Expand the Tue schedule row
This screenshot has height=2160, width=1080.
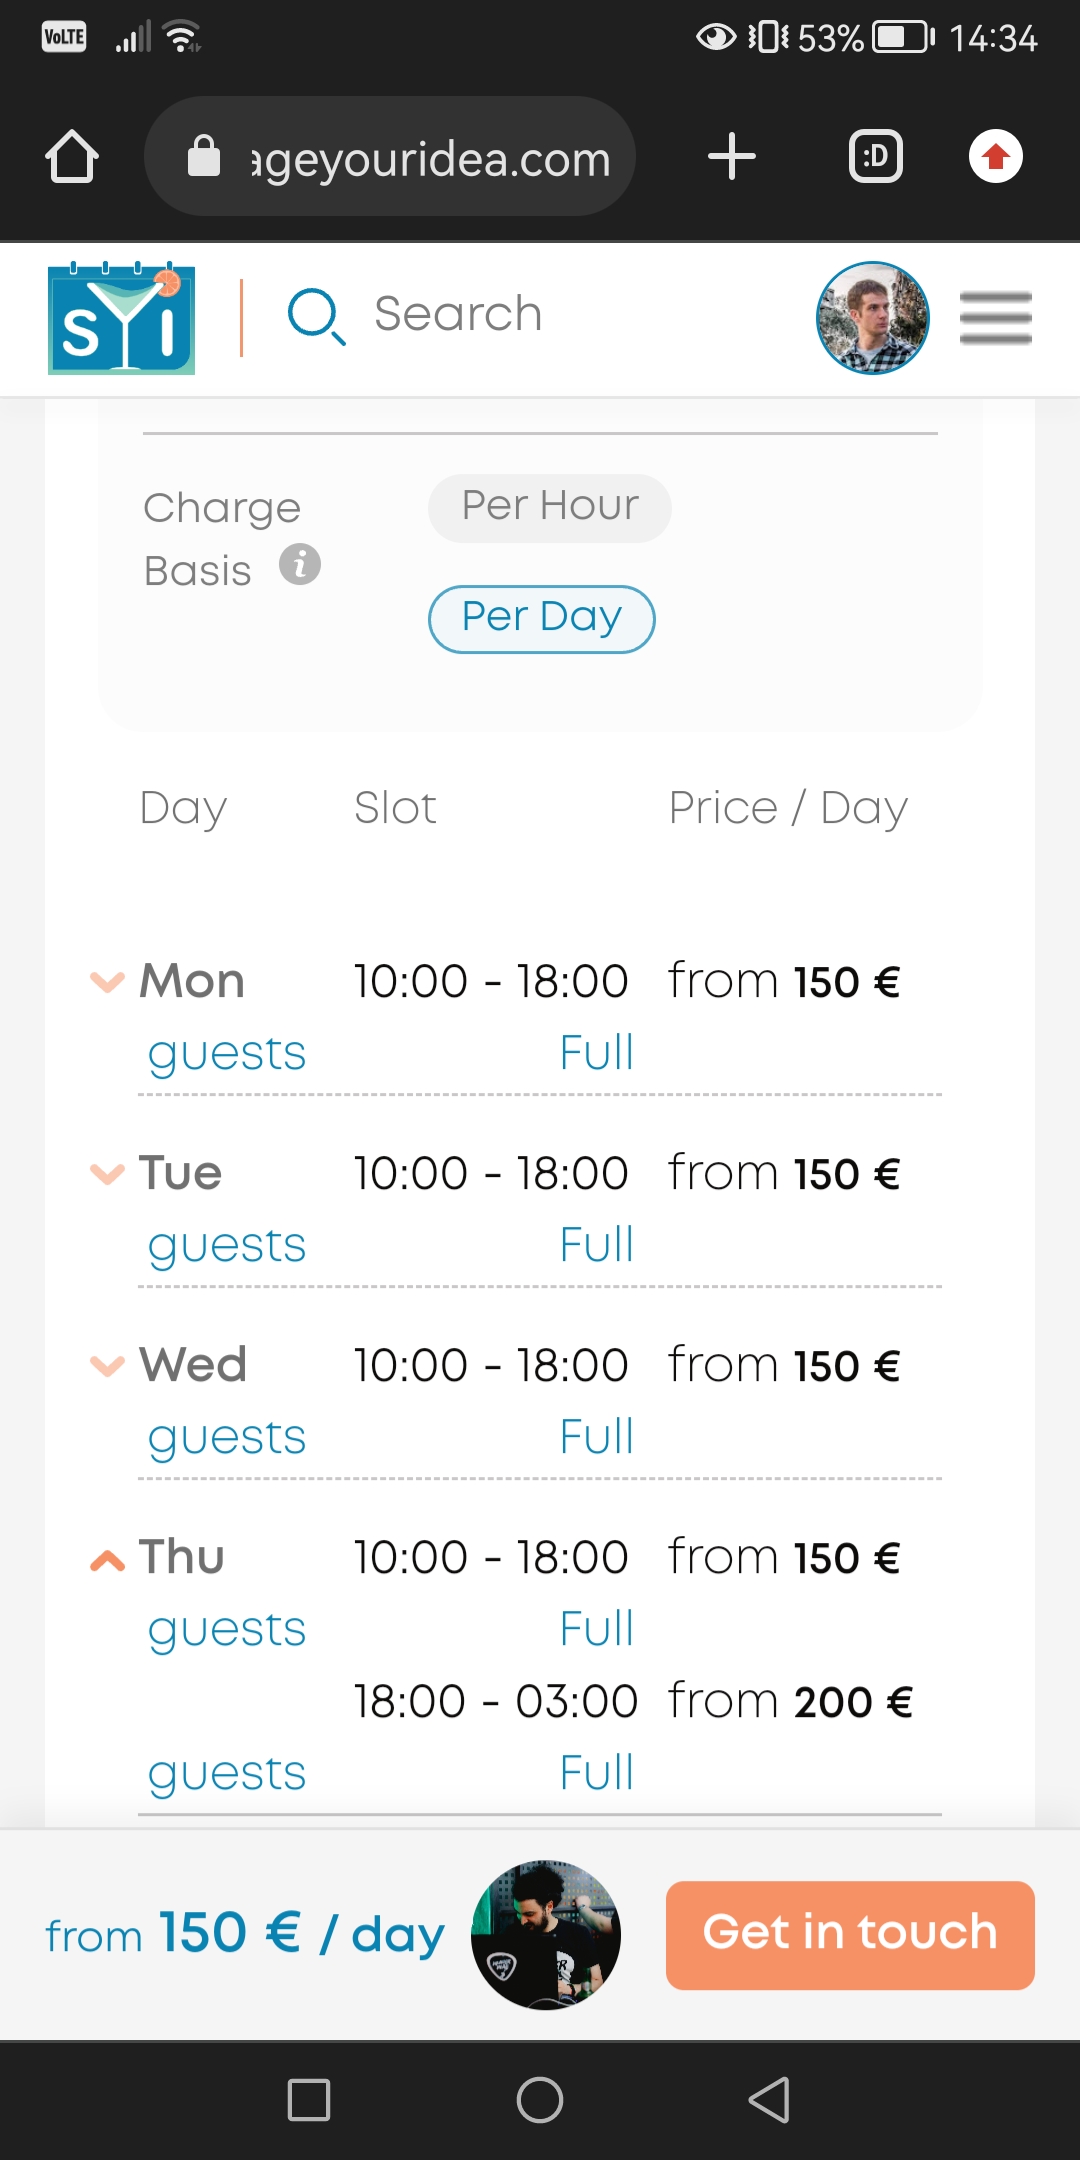tap(108, 1174)
